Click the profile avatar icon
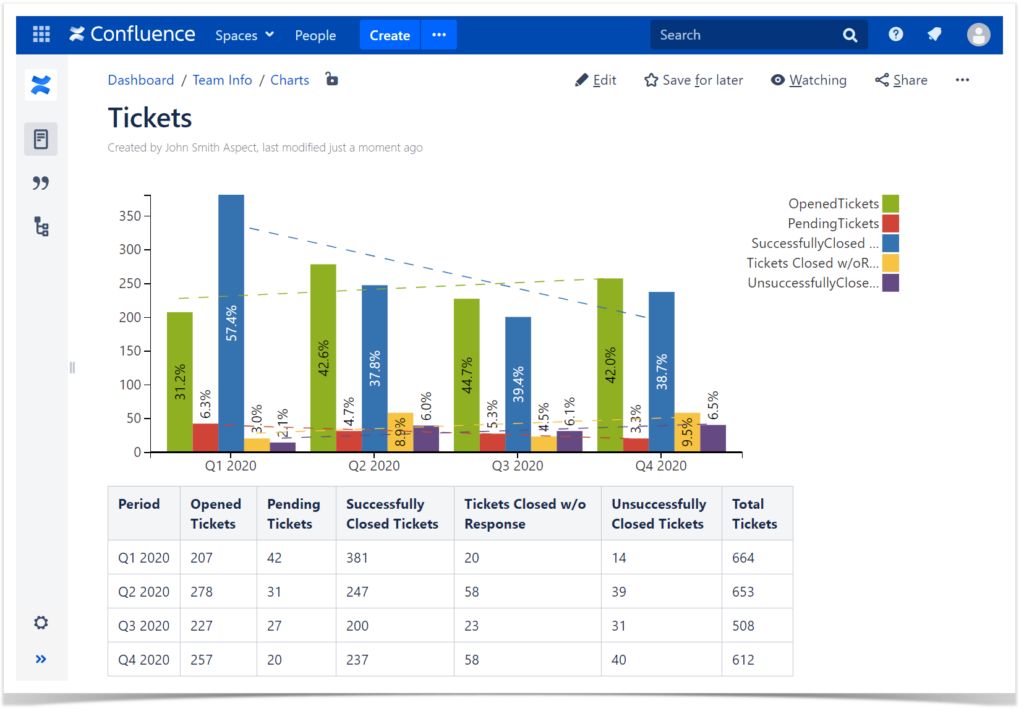 978,34
